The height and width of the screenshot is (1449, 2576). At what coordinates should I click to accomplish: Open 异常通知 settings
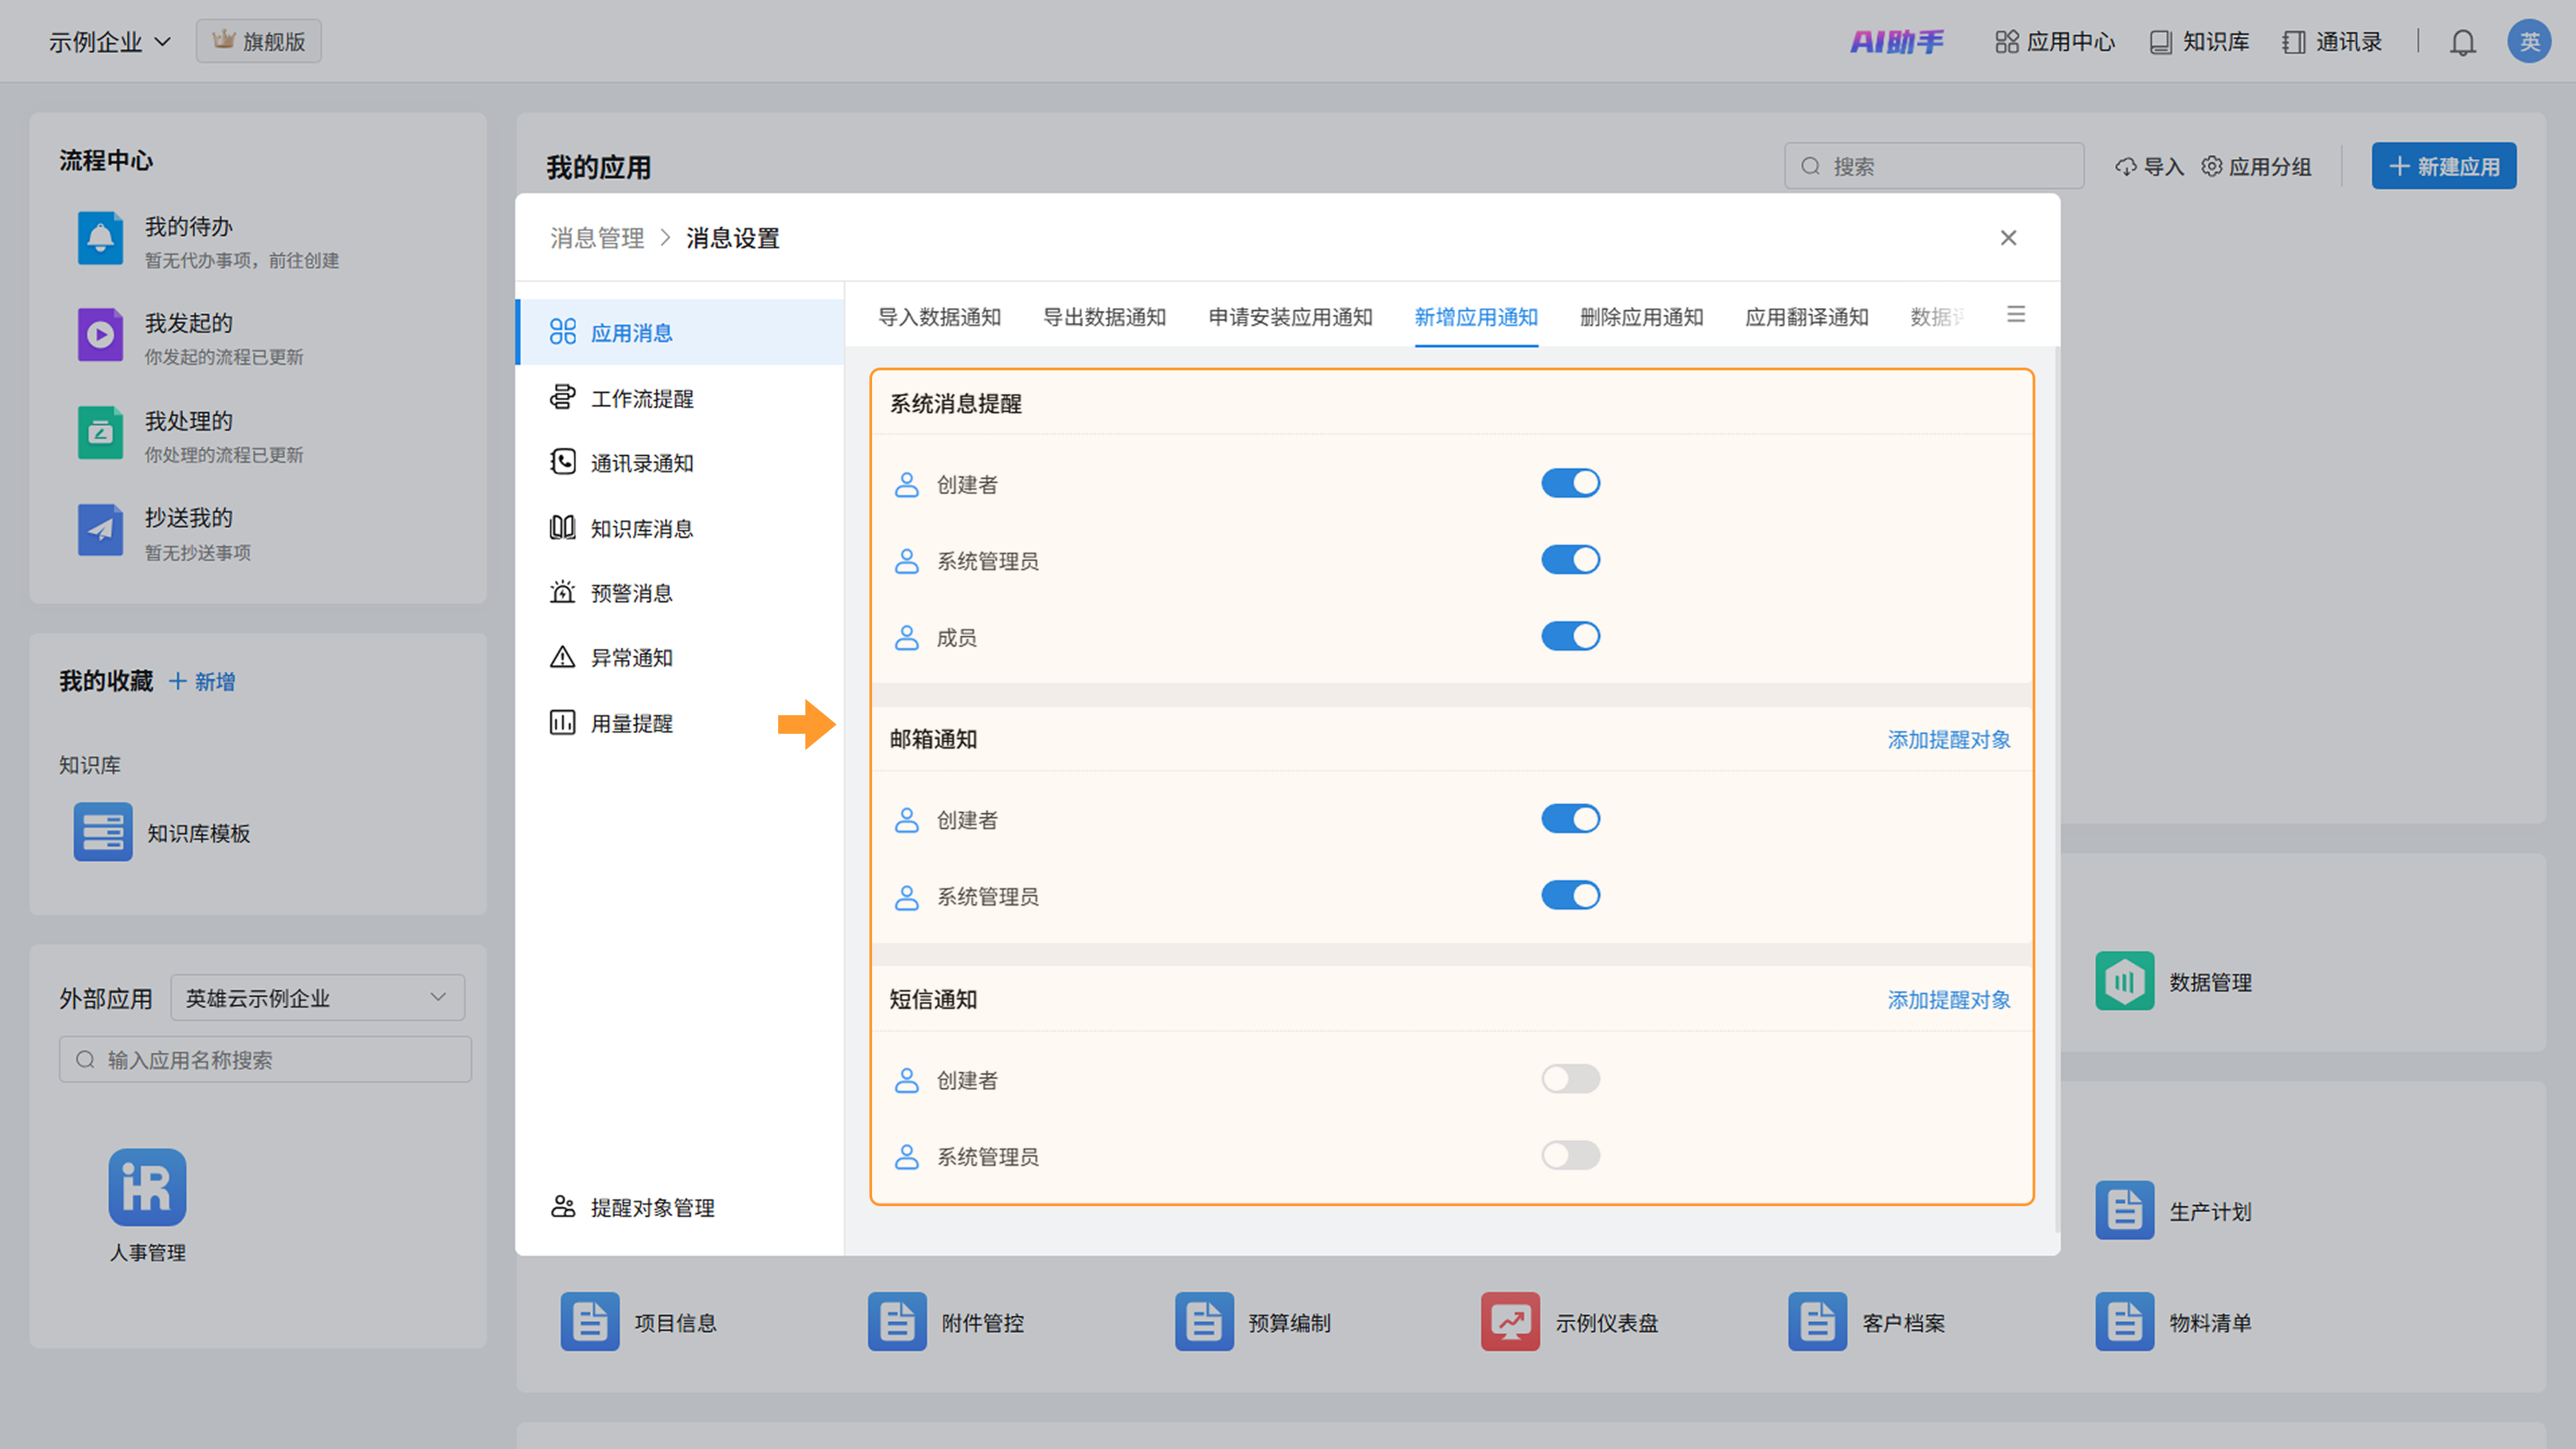pyautogui.click(x=631, y=658)
